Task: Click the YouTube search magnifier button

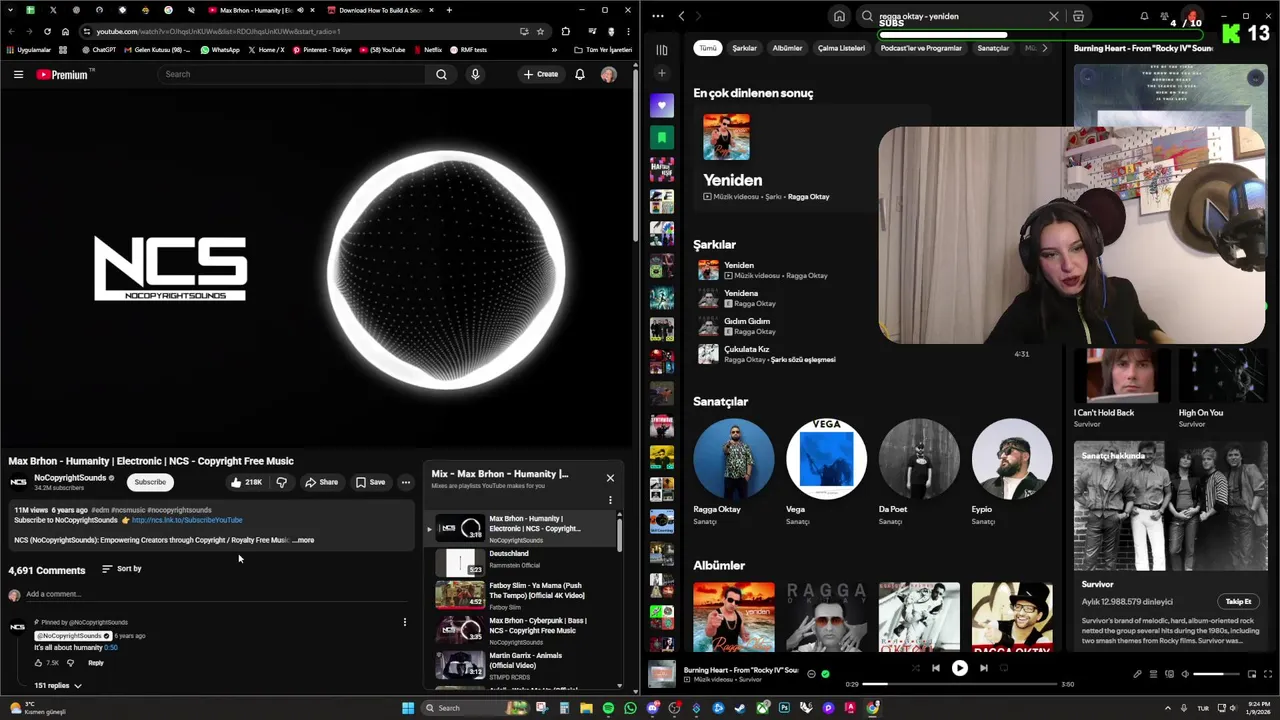Action: (441, 74)
